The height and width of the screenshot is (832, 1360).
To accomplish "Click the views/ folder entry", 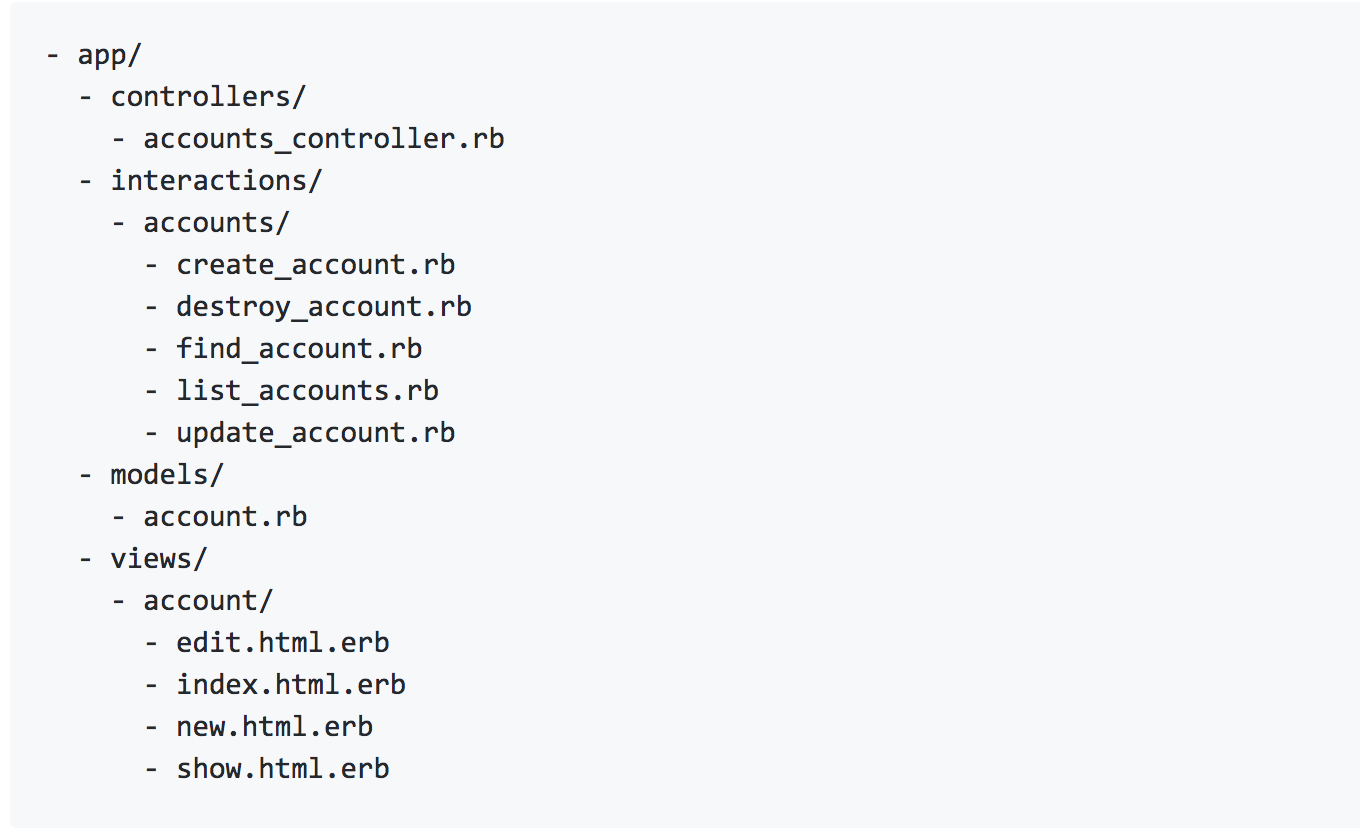I will click(x=158, y=559).
